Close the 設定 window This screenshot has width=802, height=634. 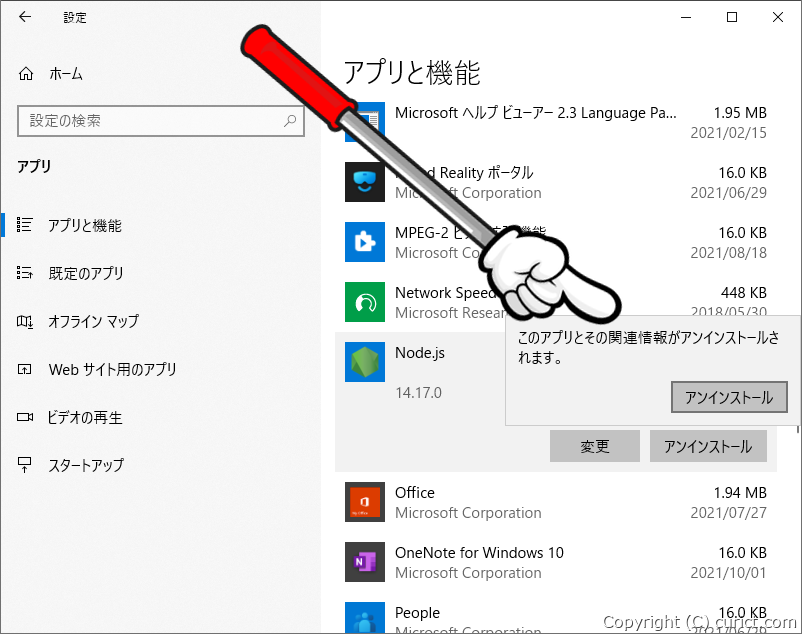[x=777, y=17]
